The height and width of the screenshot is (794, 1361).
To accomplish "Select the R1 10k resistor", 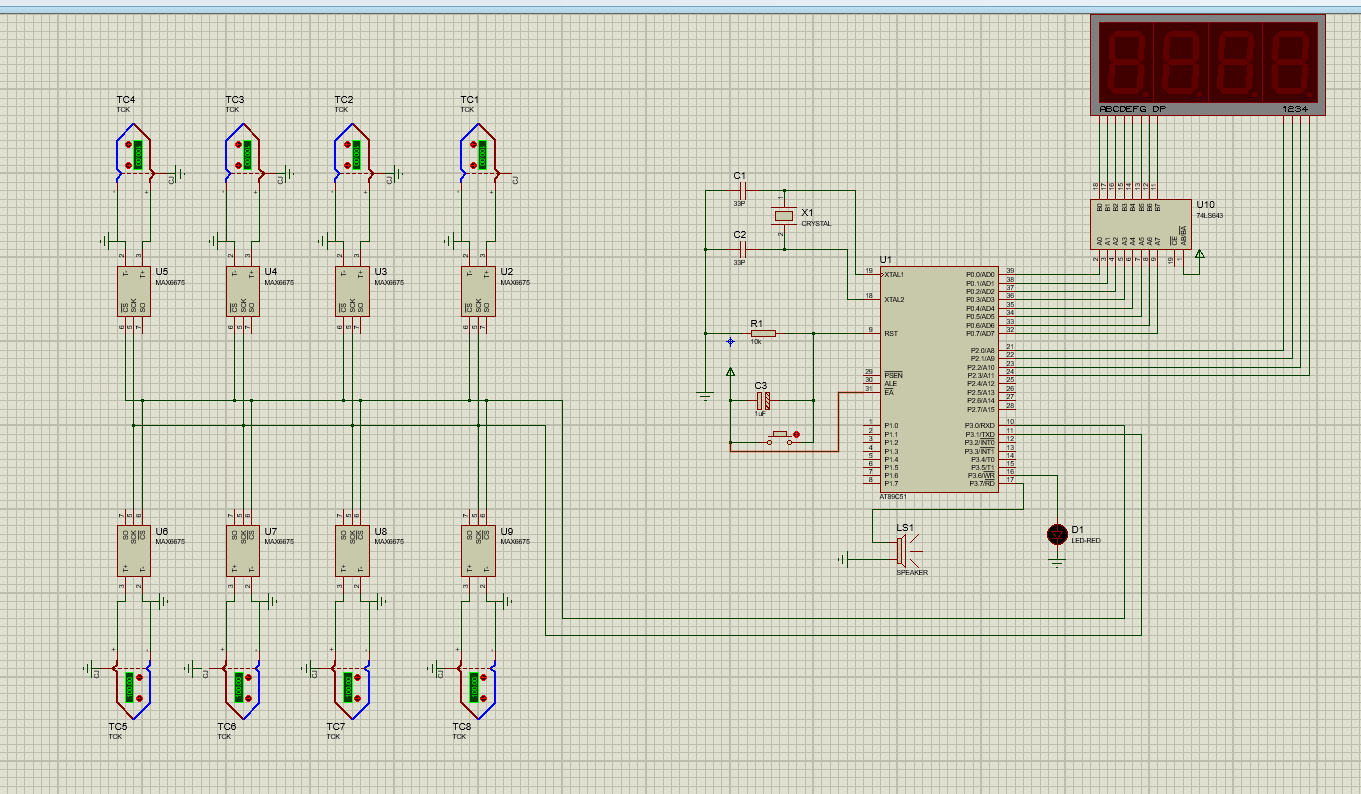I will [762, 333].
